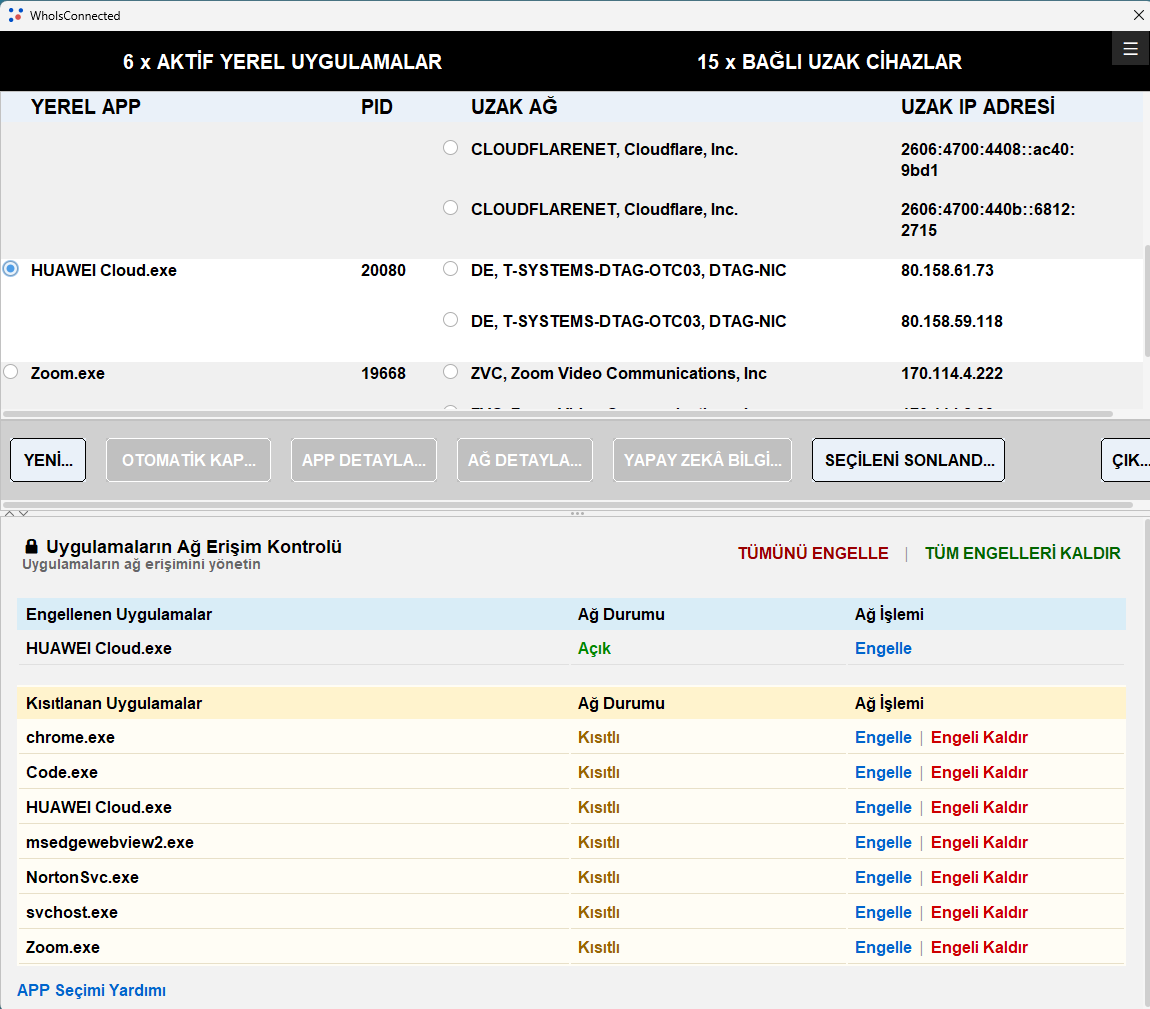1150x1009 pixels.
Task: Open APP DETAYLA... details button
Action: [x=364, y=460]
